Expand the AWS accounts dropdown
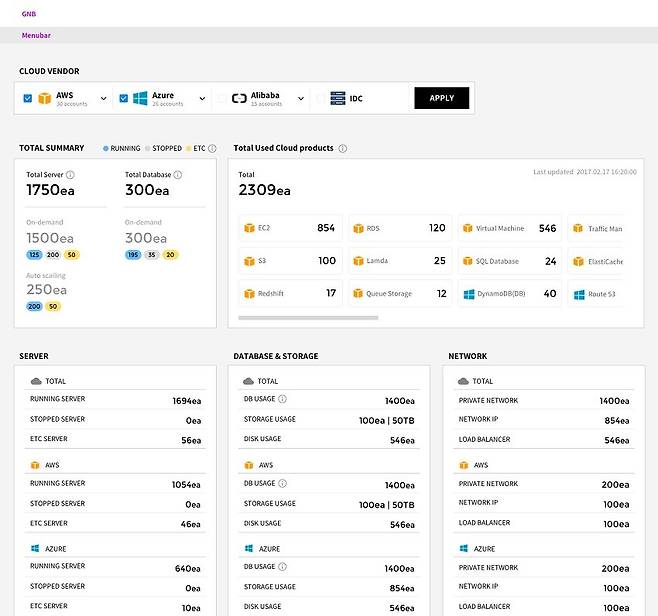This screenshot has width=658, height=616. pyautogui.click(x=105, y=99)
